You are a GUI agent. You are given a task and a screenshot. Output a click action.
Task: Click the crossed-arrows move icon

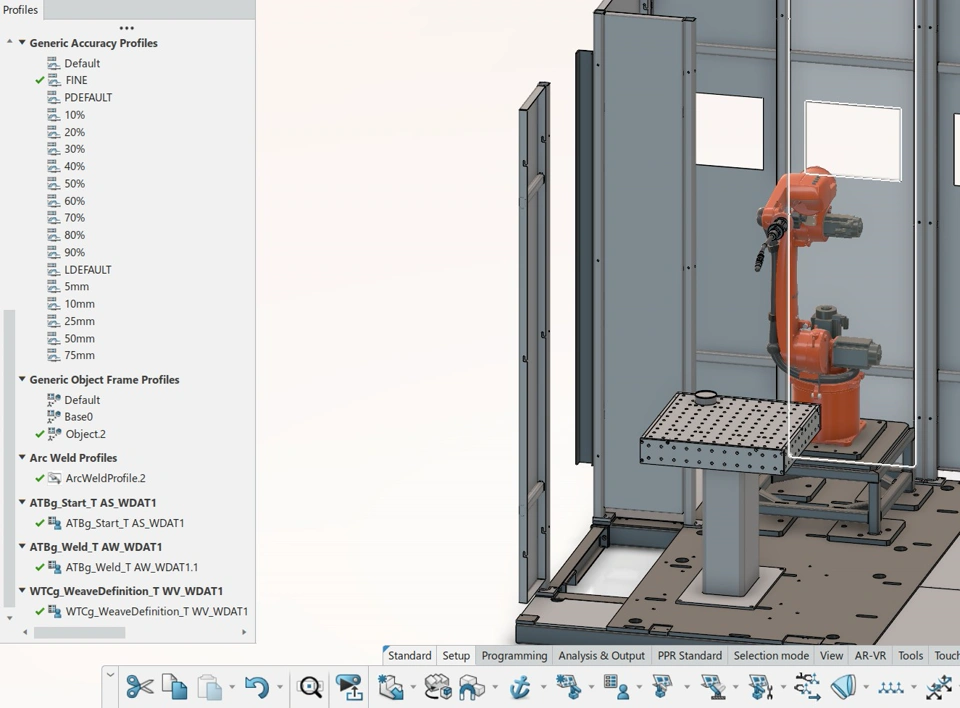pyautogui.click(x=939, y=687)
